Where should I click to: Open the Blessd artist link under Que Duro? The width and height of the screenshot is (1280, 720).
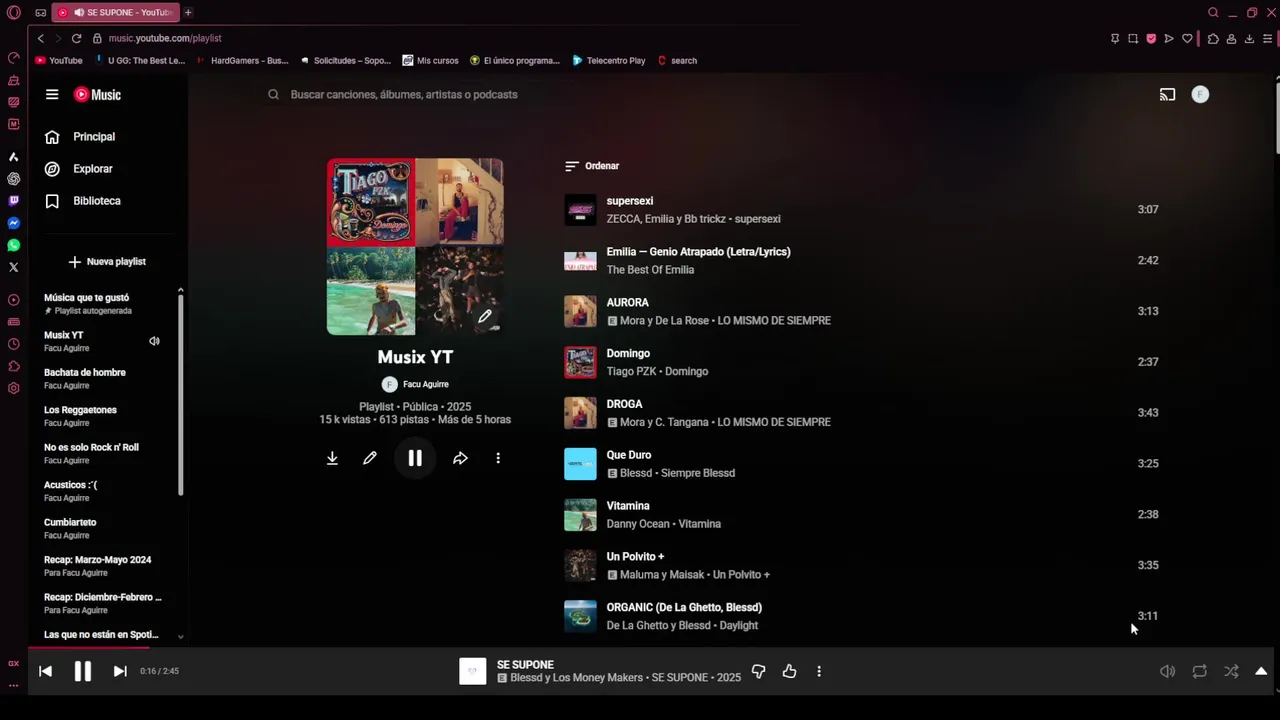636,474
